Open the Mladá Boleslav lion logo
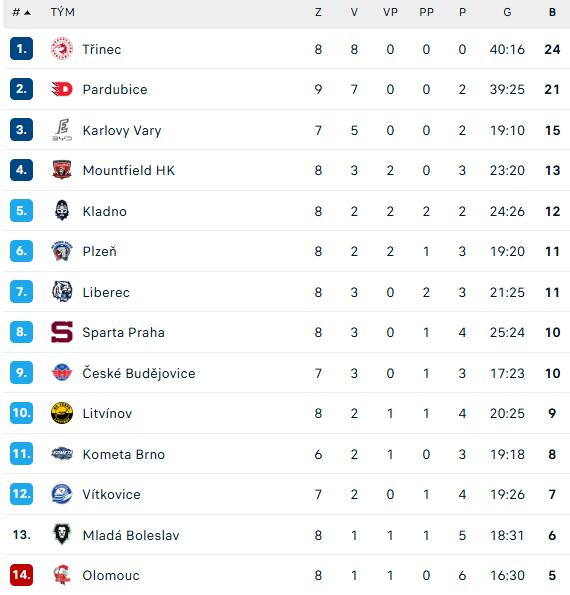 click(61, 534)
